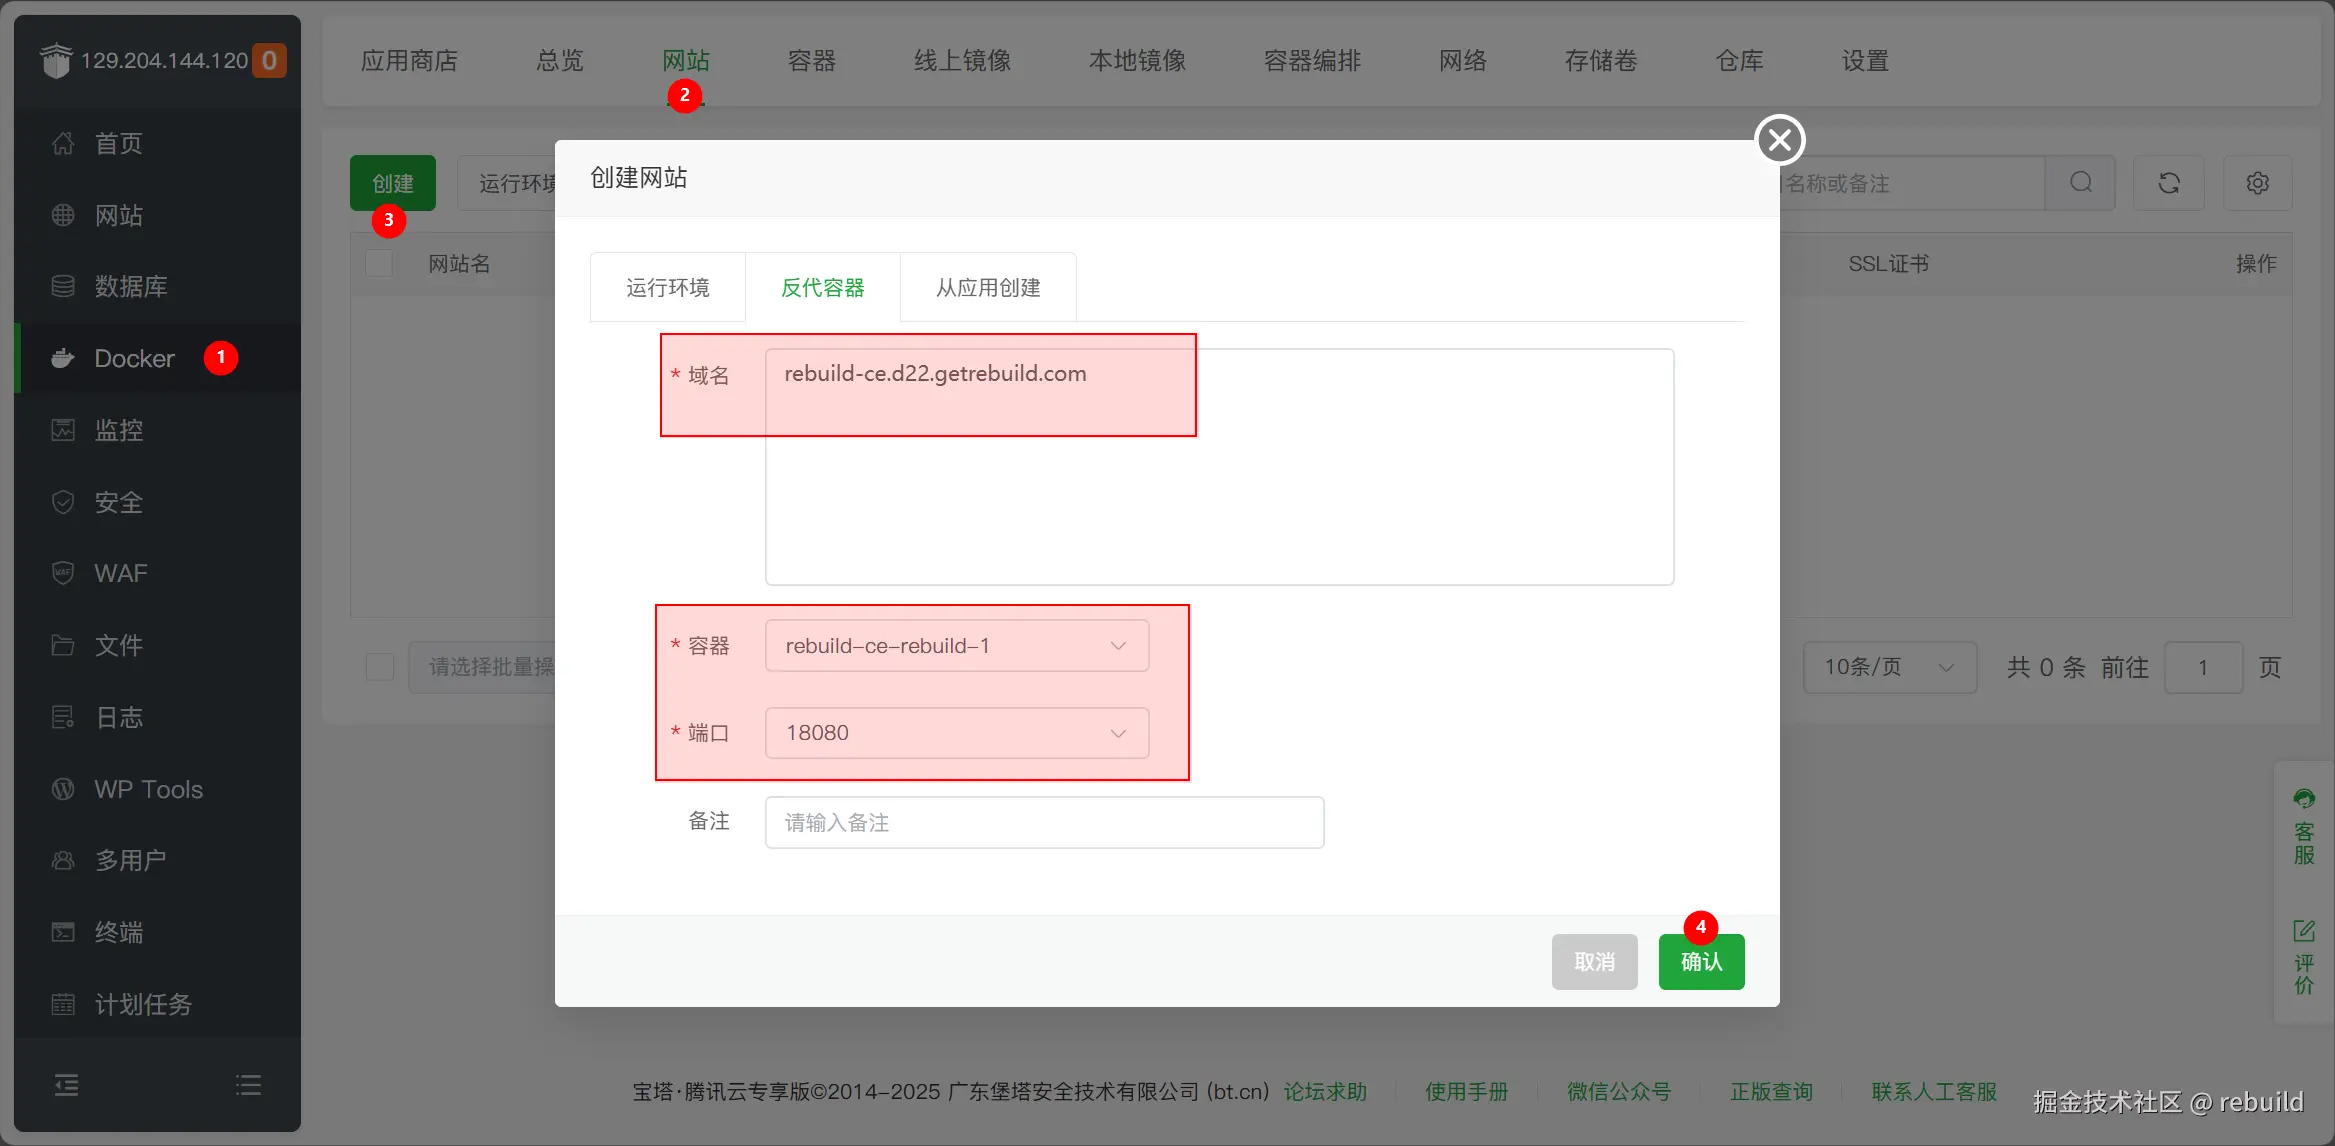This screenshot has width=2335, height=1146.
Task: Click the refresh list icon
Action: 2168,183
